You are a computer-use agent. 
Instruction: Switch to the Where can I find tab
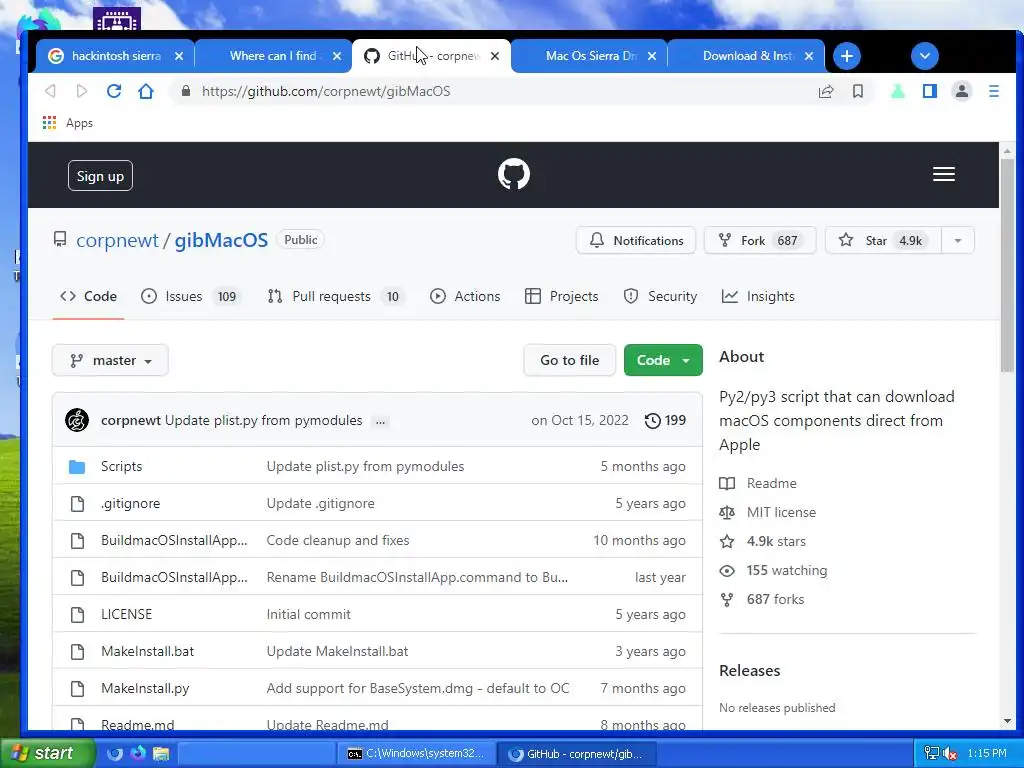(x=274, y=56)
